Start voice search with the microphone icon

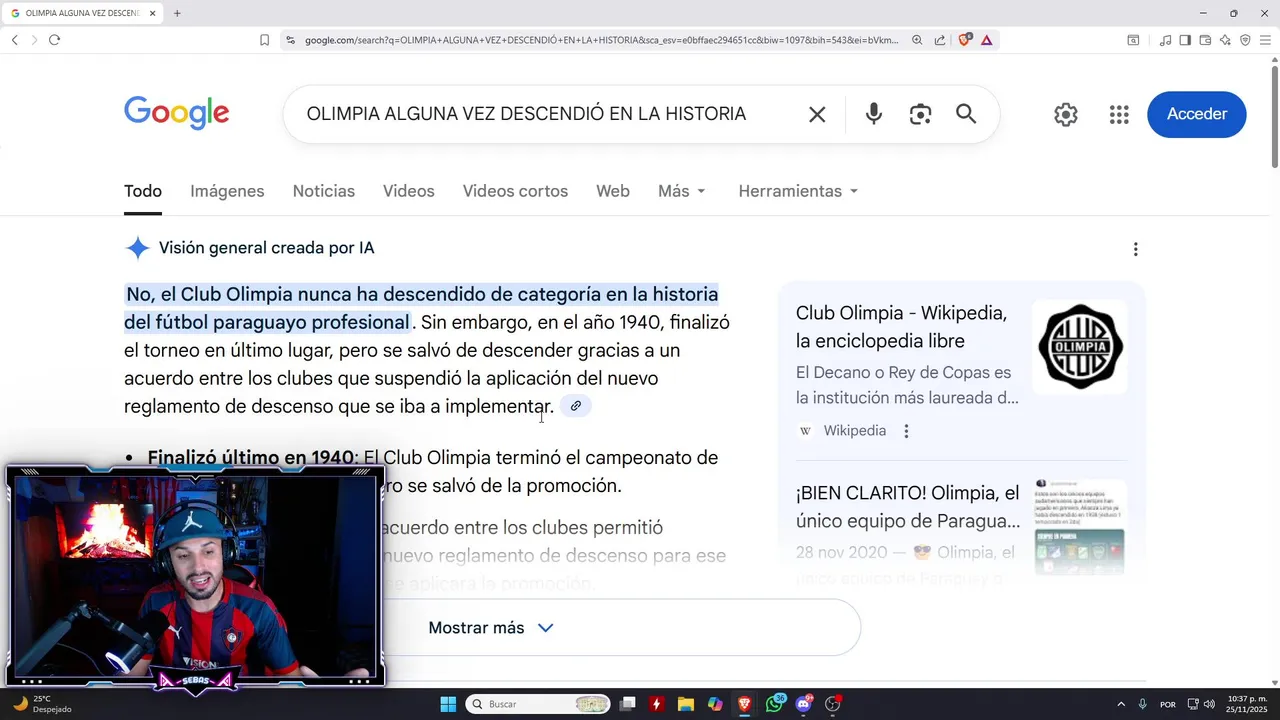point(874,114)
